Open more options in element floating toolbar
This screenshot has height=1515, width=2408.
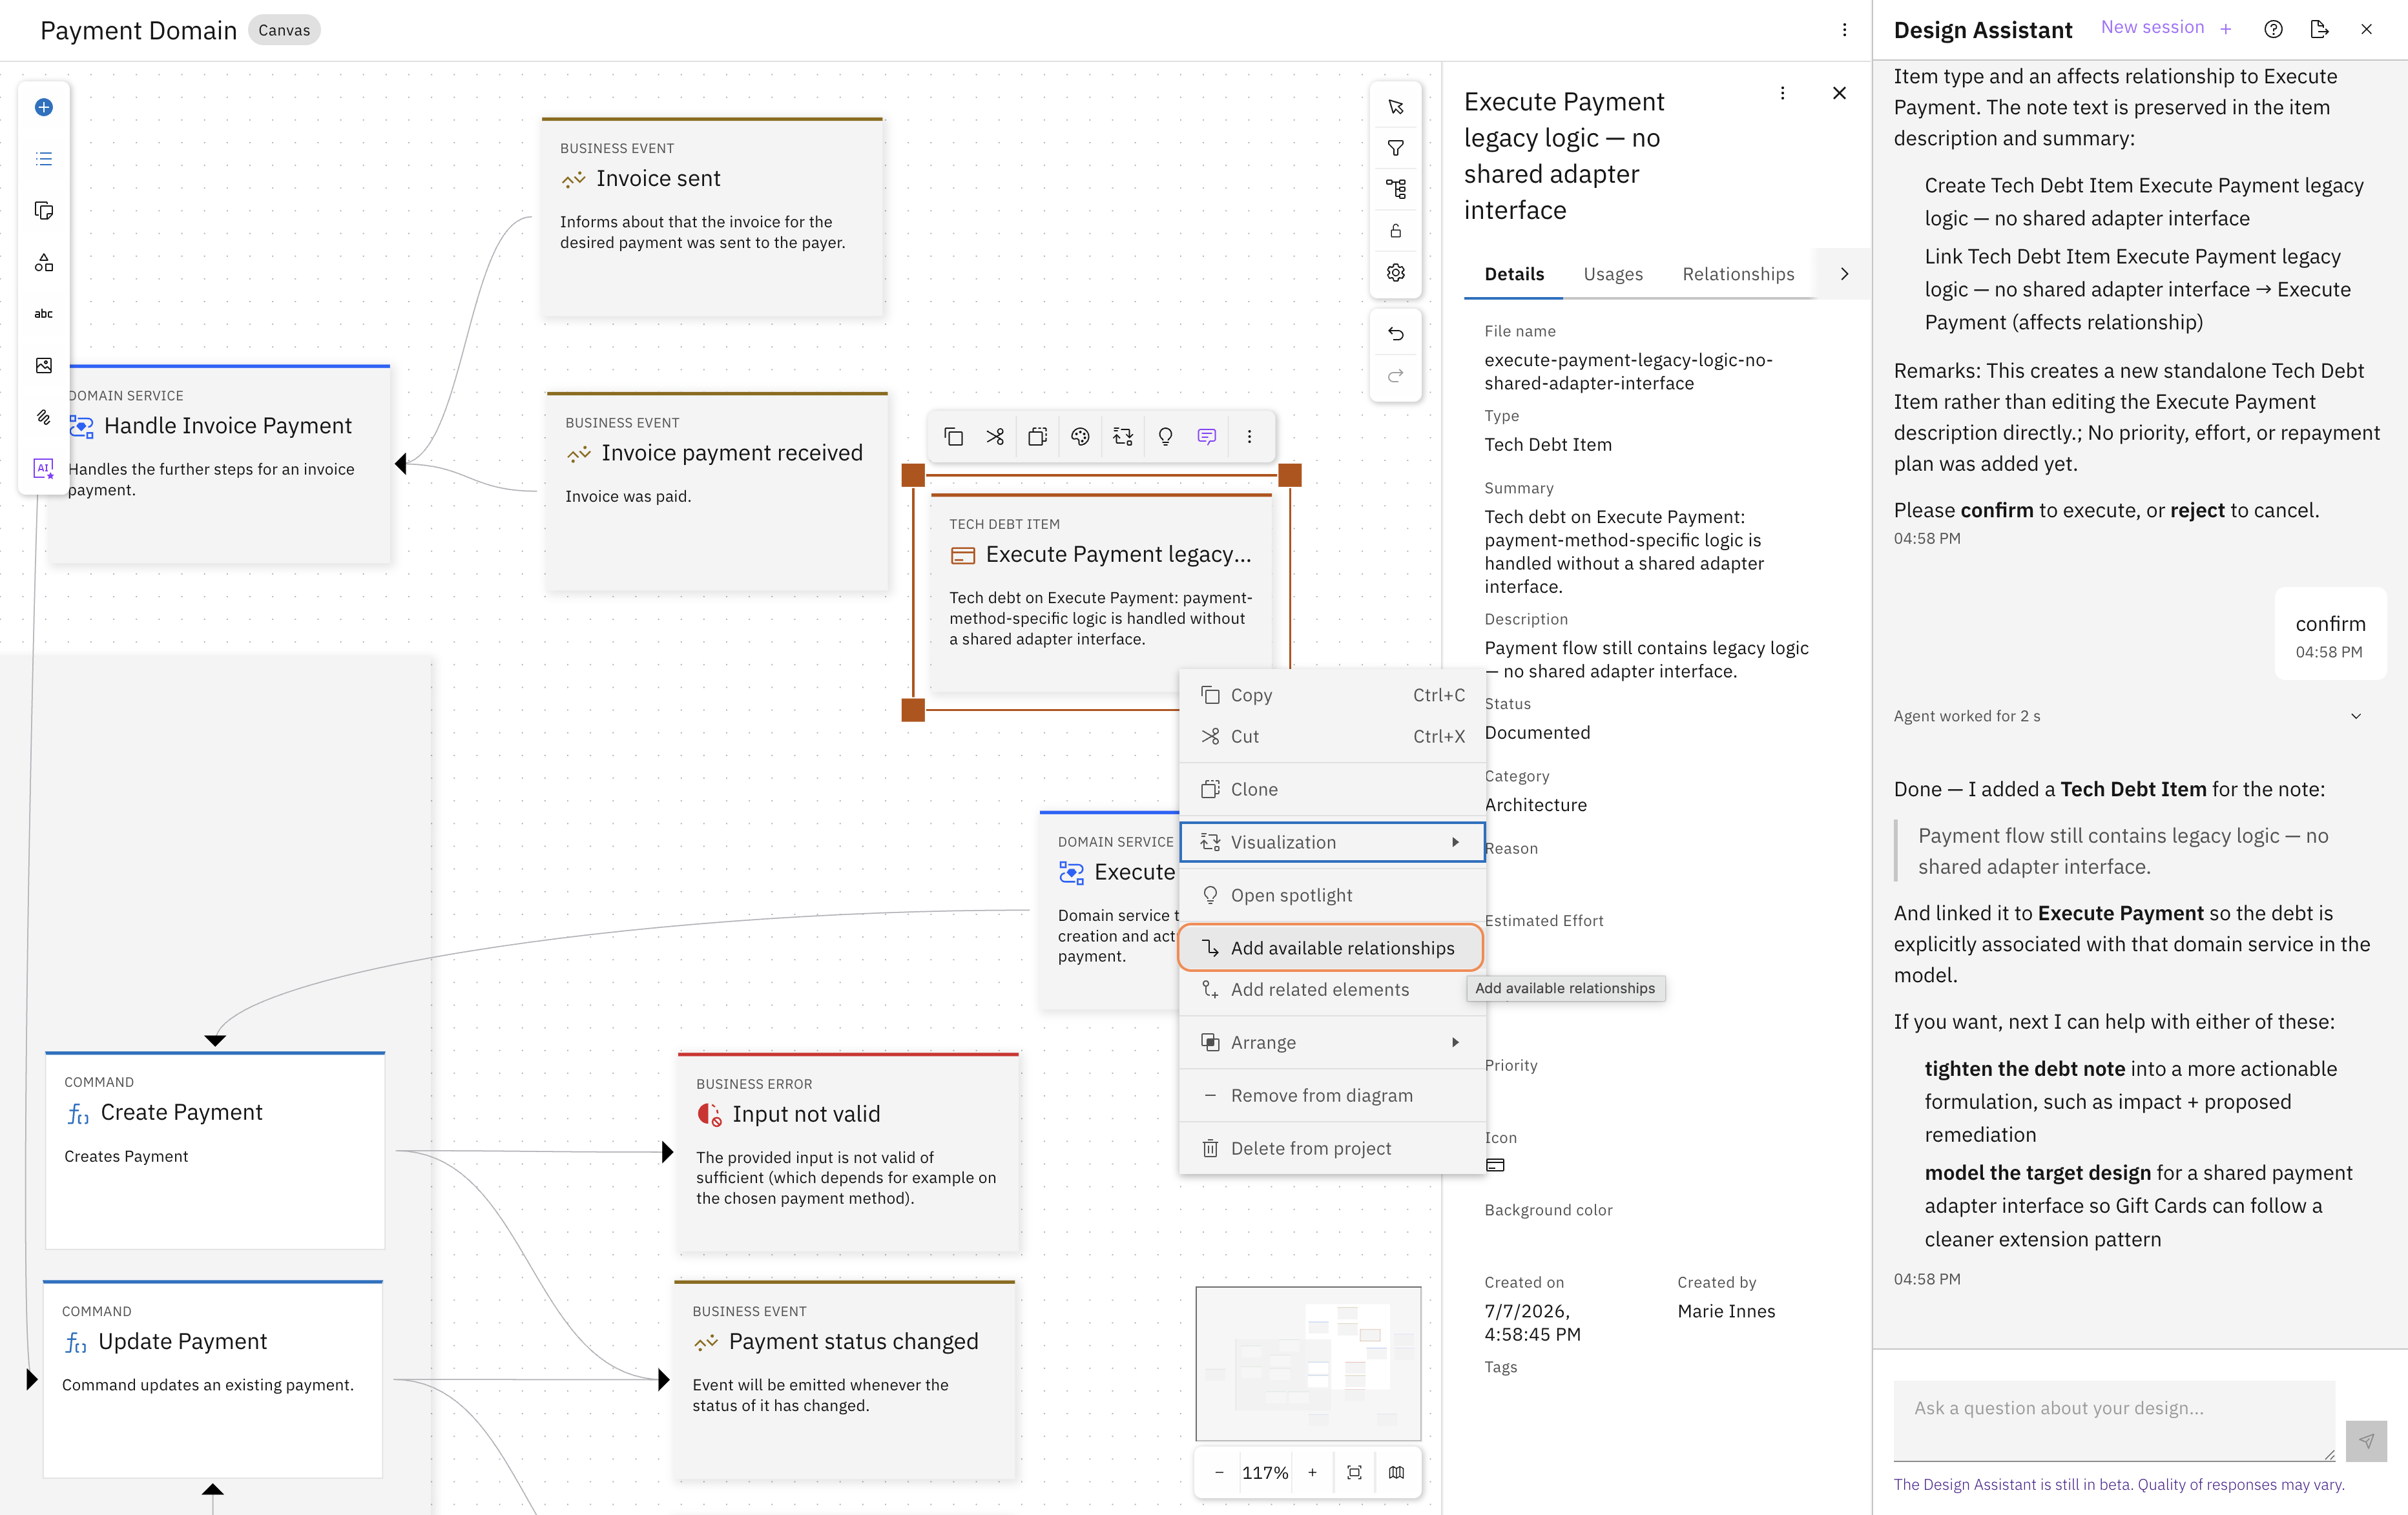[x=1249, y=436]
